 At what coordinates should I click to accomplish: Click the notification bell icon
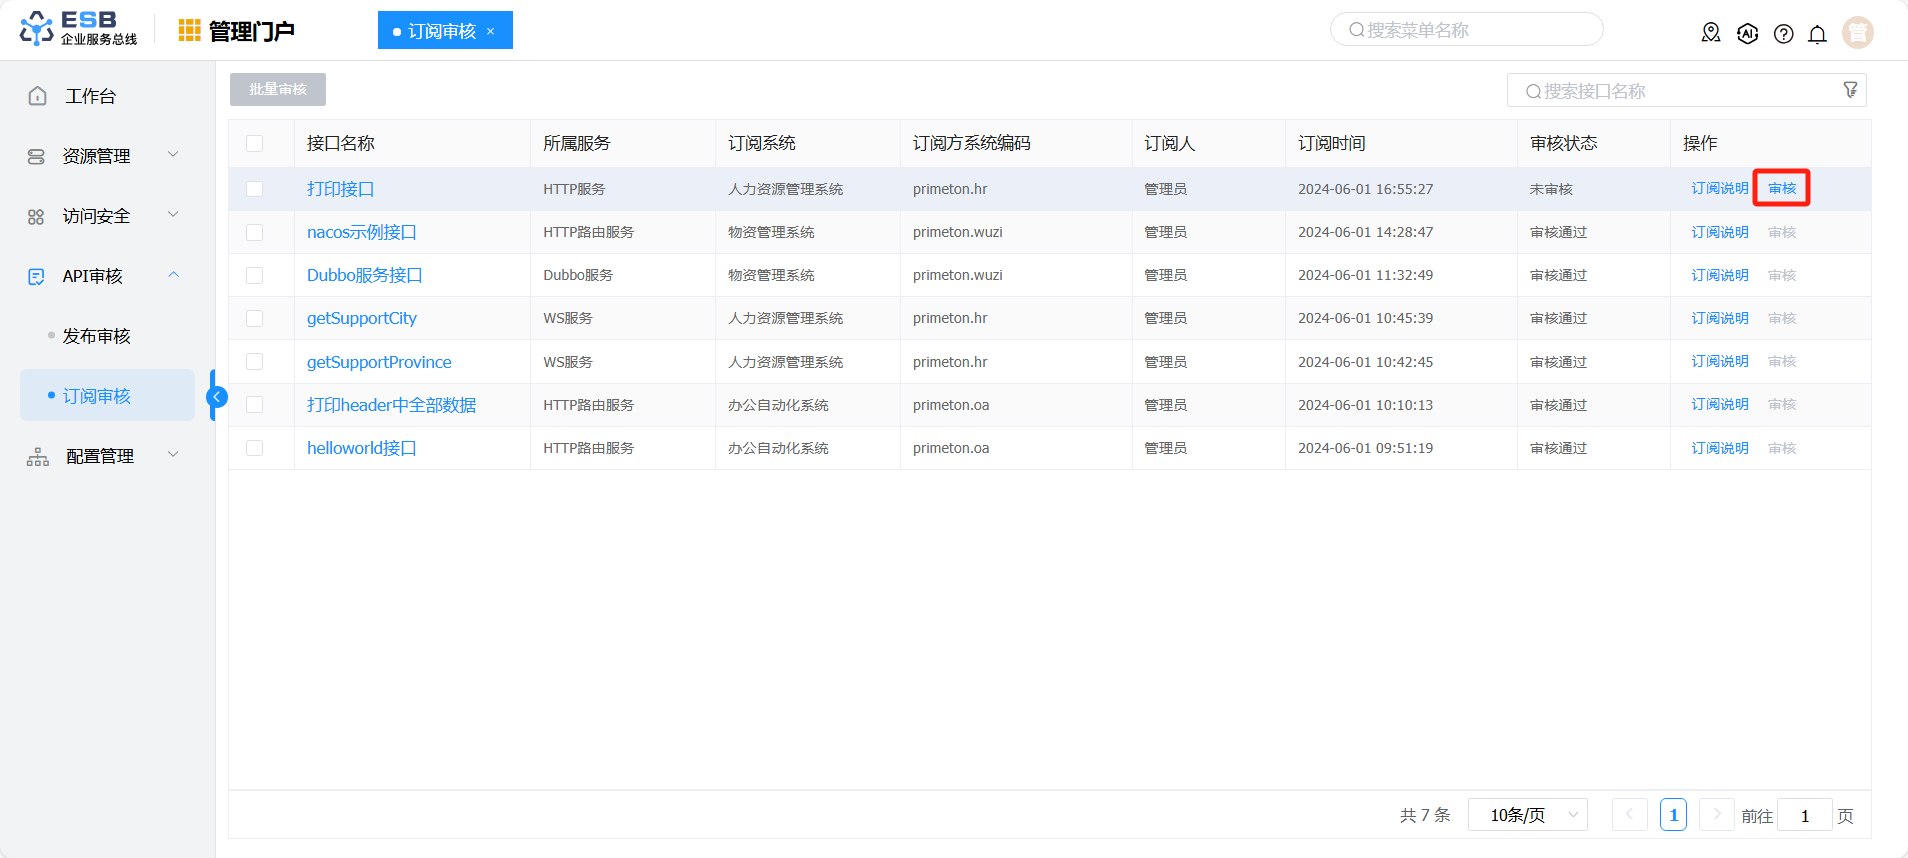1817,34
